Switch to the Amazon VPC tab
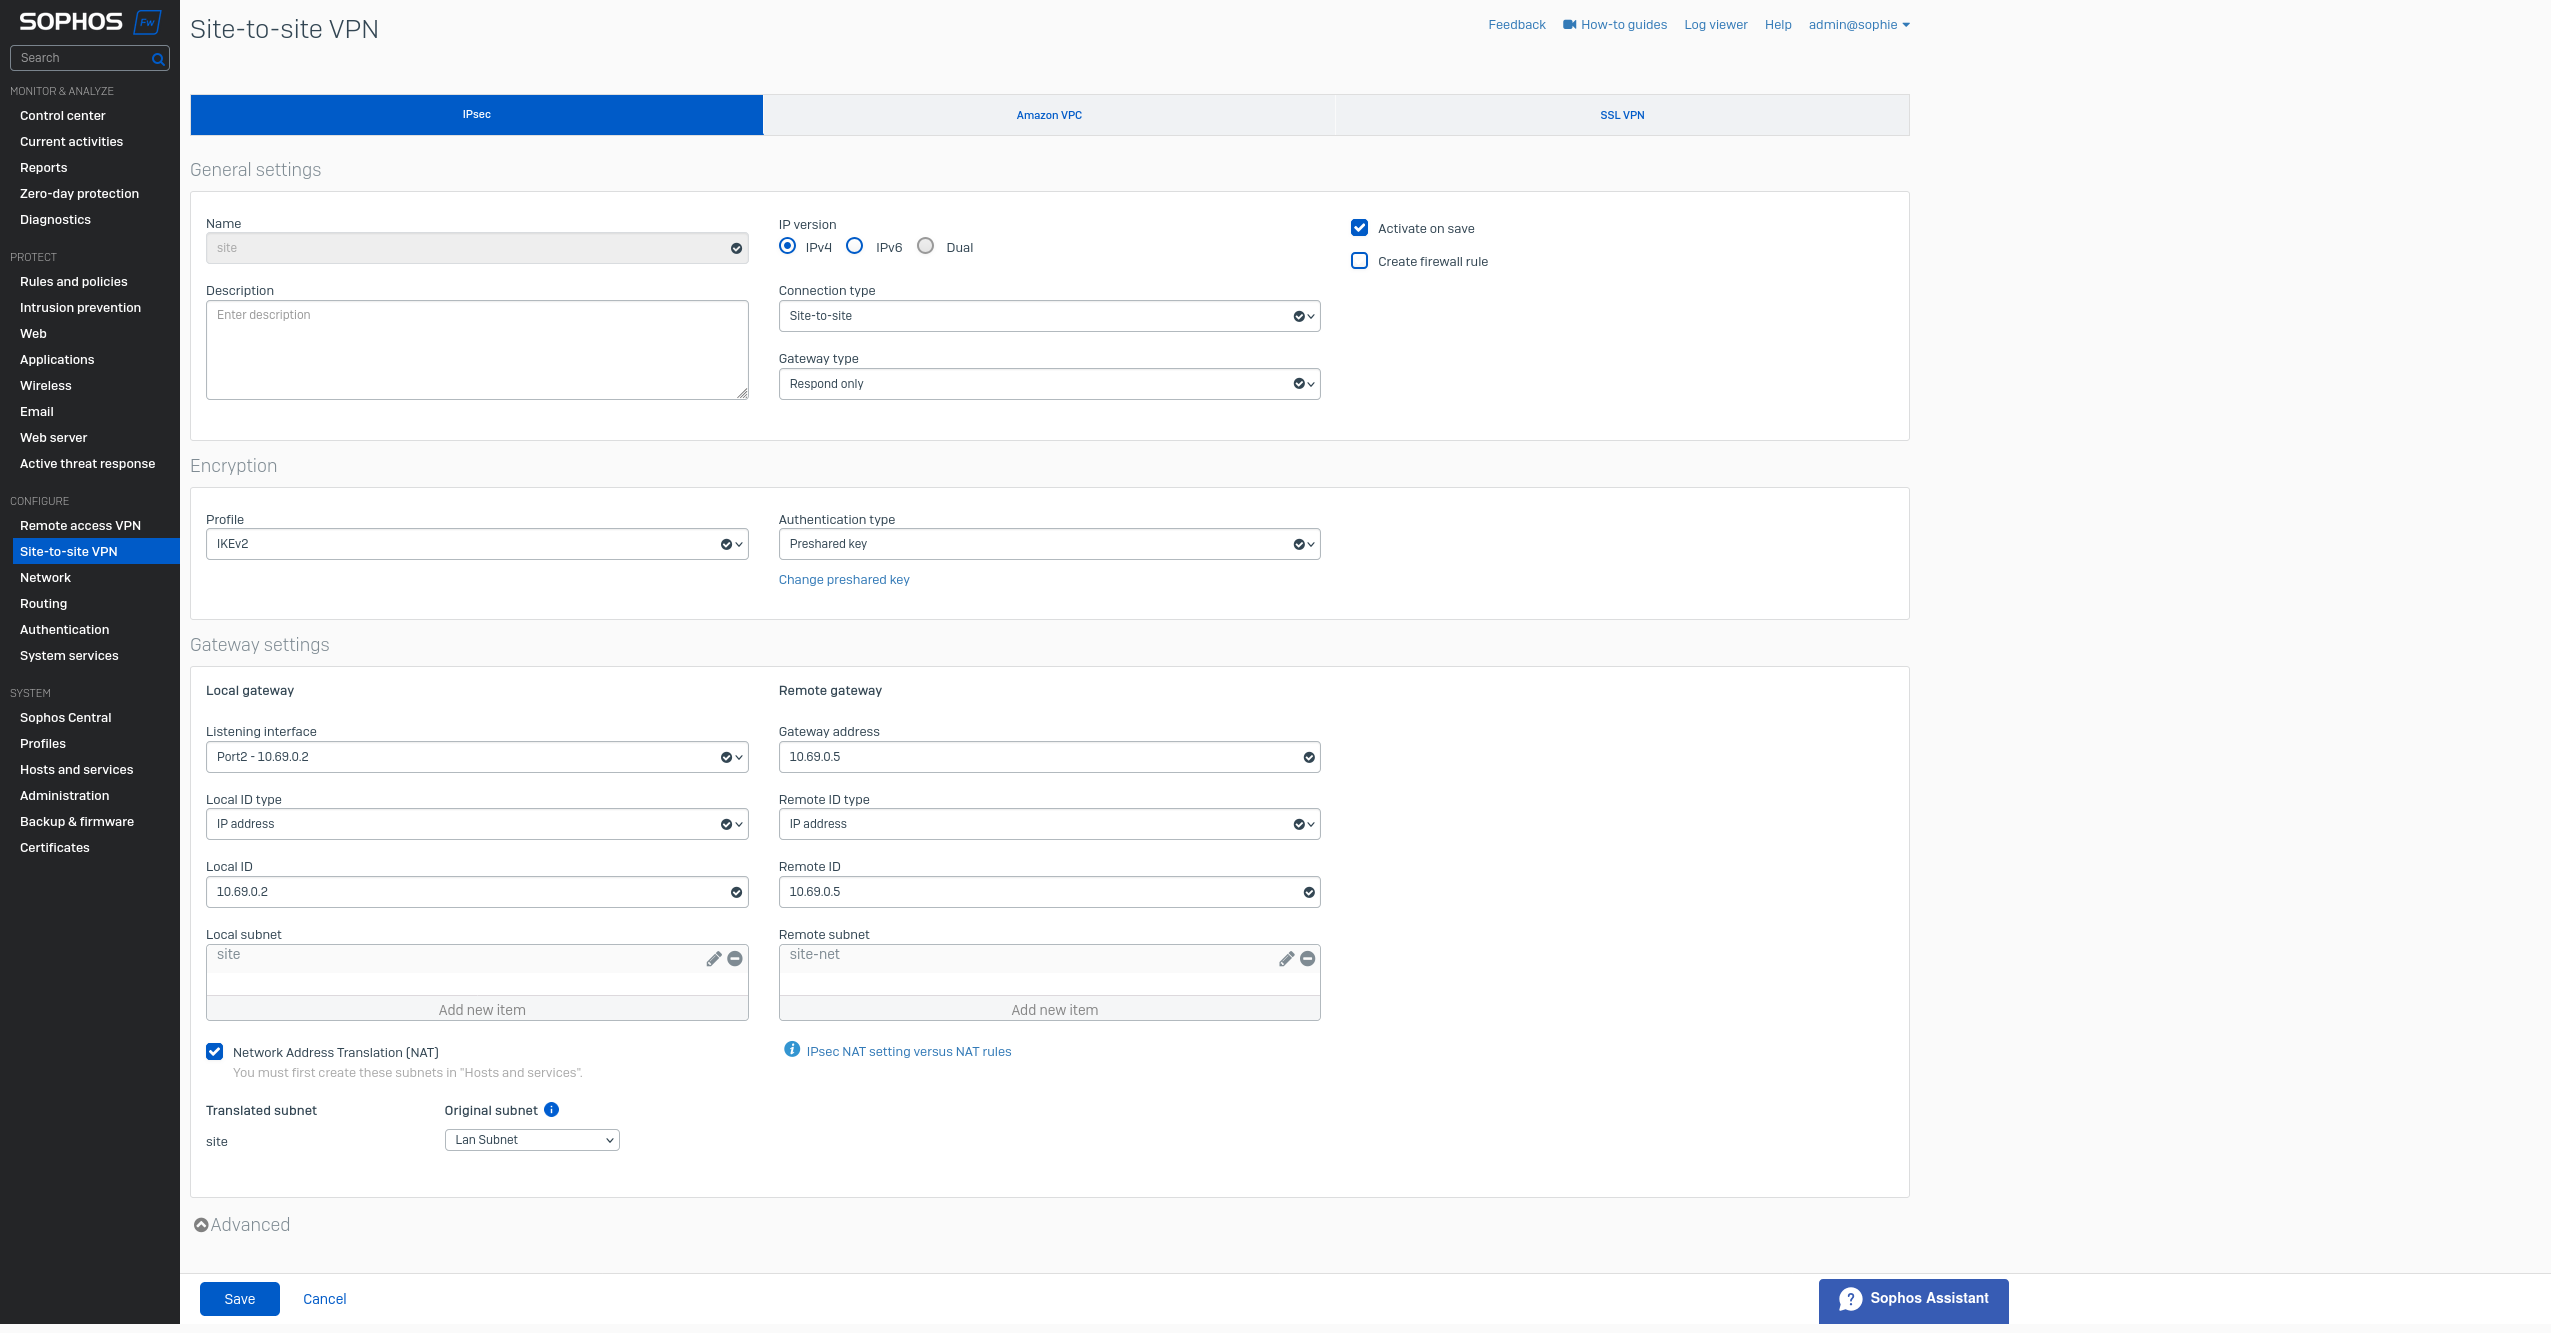2551x1333 pixels. click(x=1048, y=115)
